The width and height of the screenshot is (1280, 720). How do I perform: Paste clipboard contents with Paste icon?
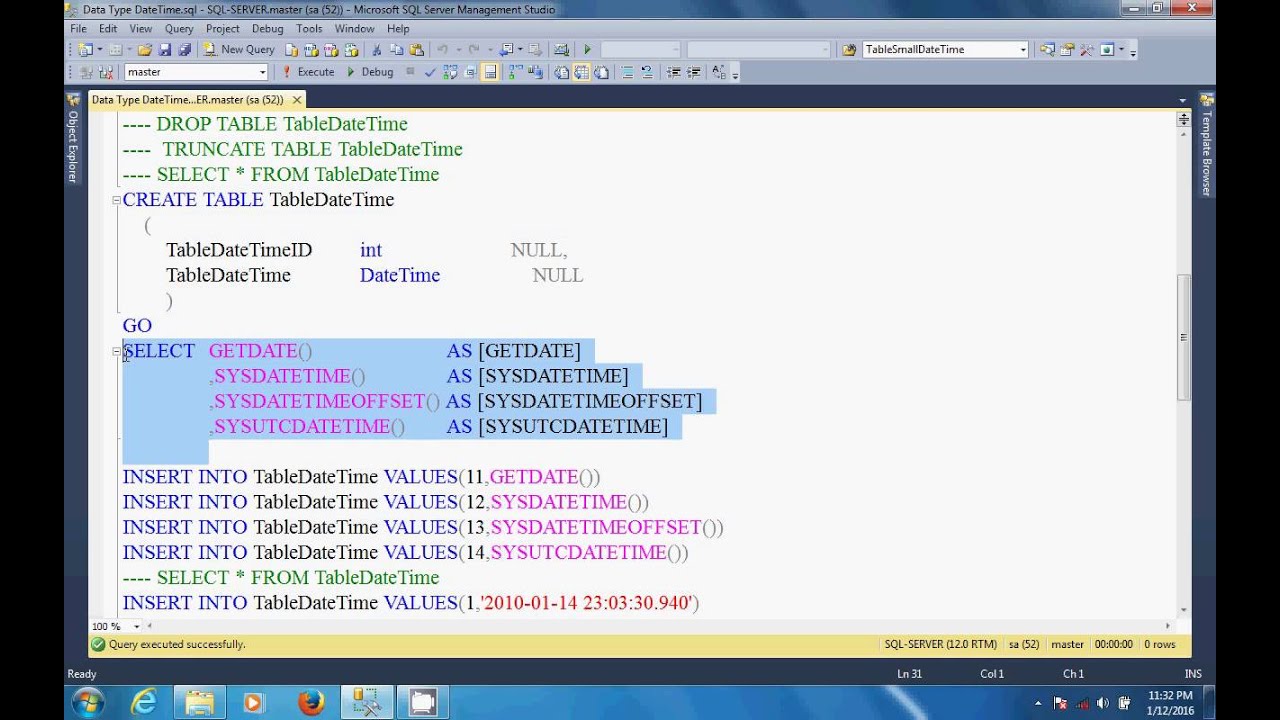click(417, 49)
